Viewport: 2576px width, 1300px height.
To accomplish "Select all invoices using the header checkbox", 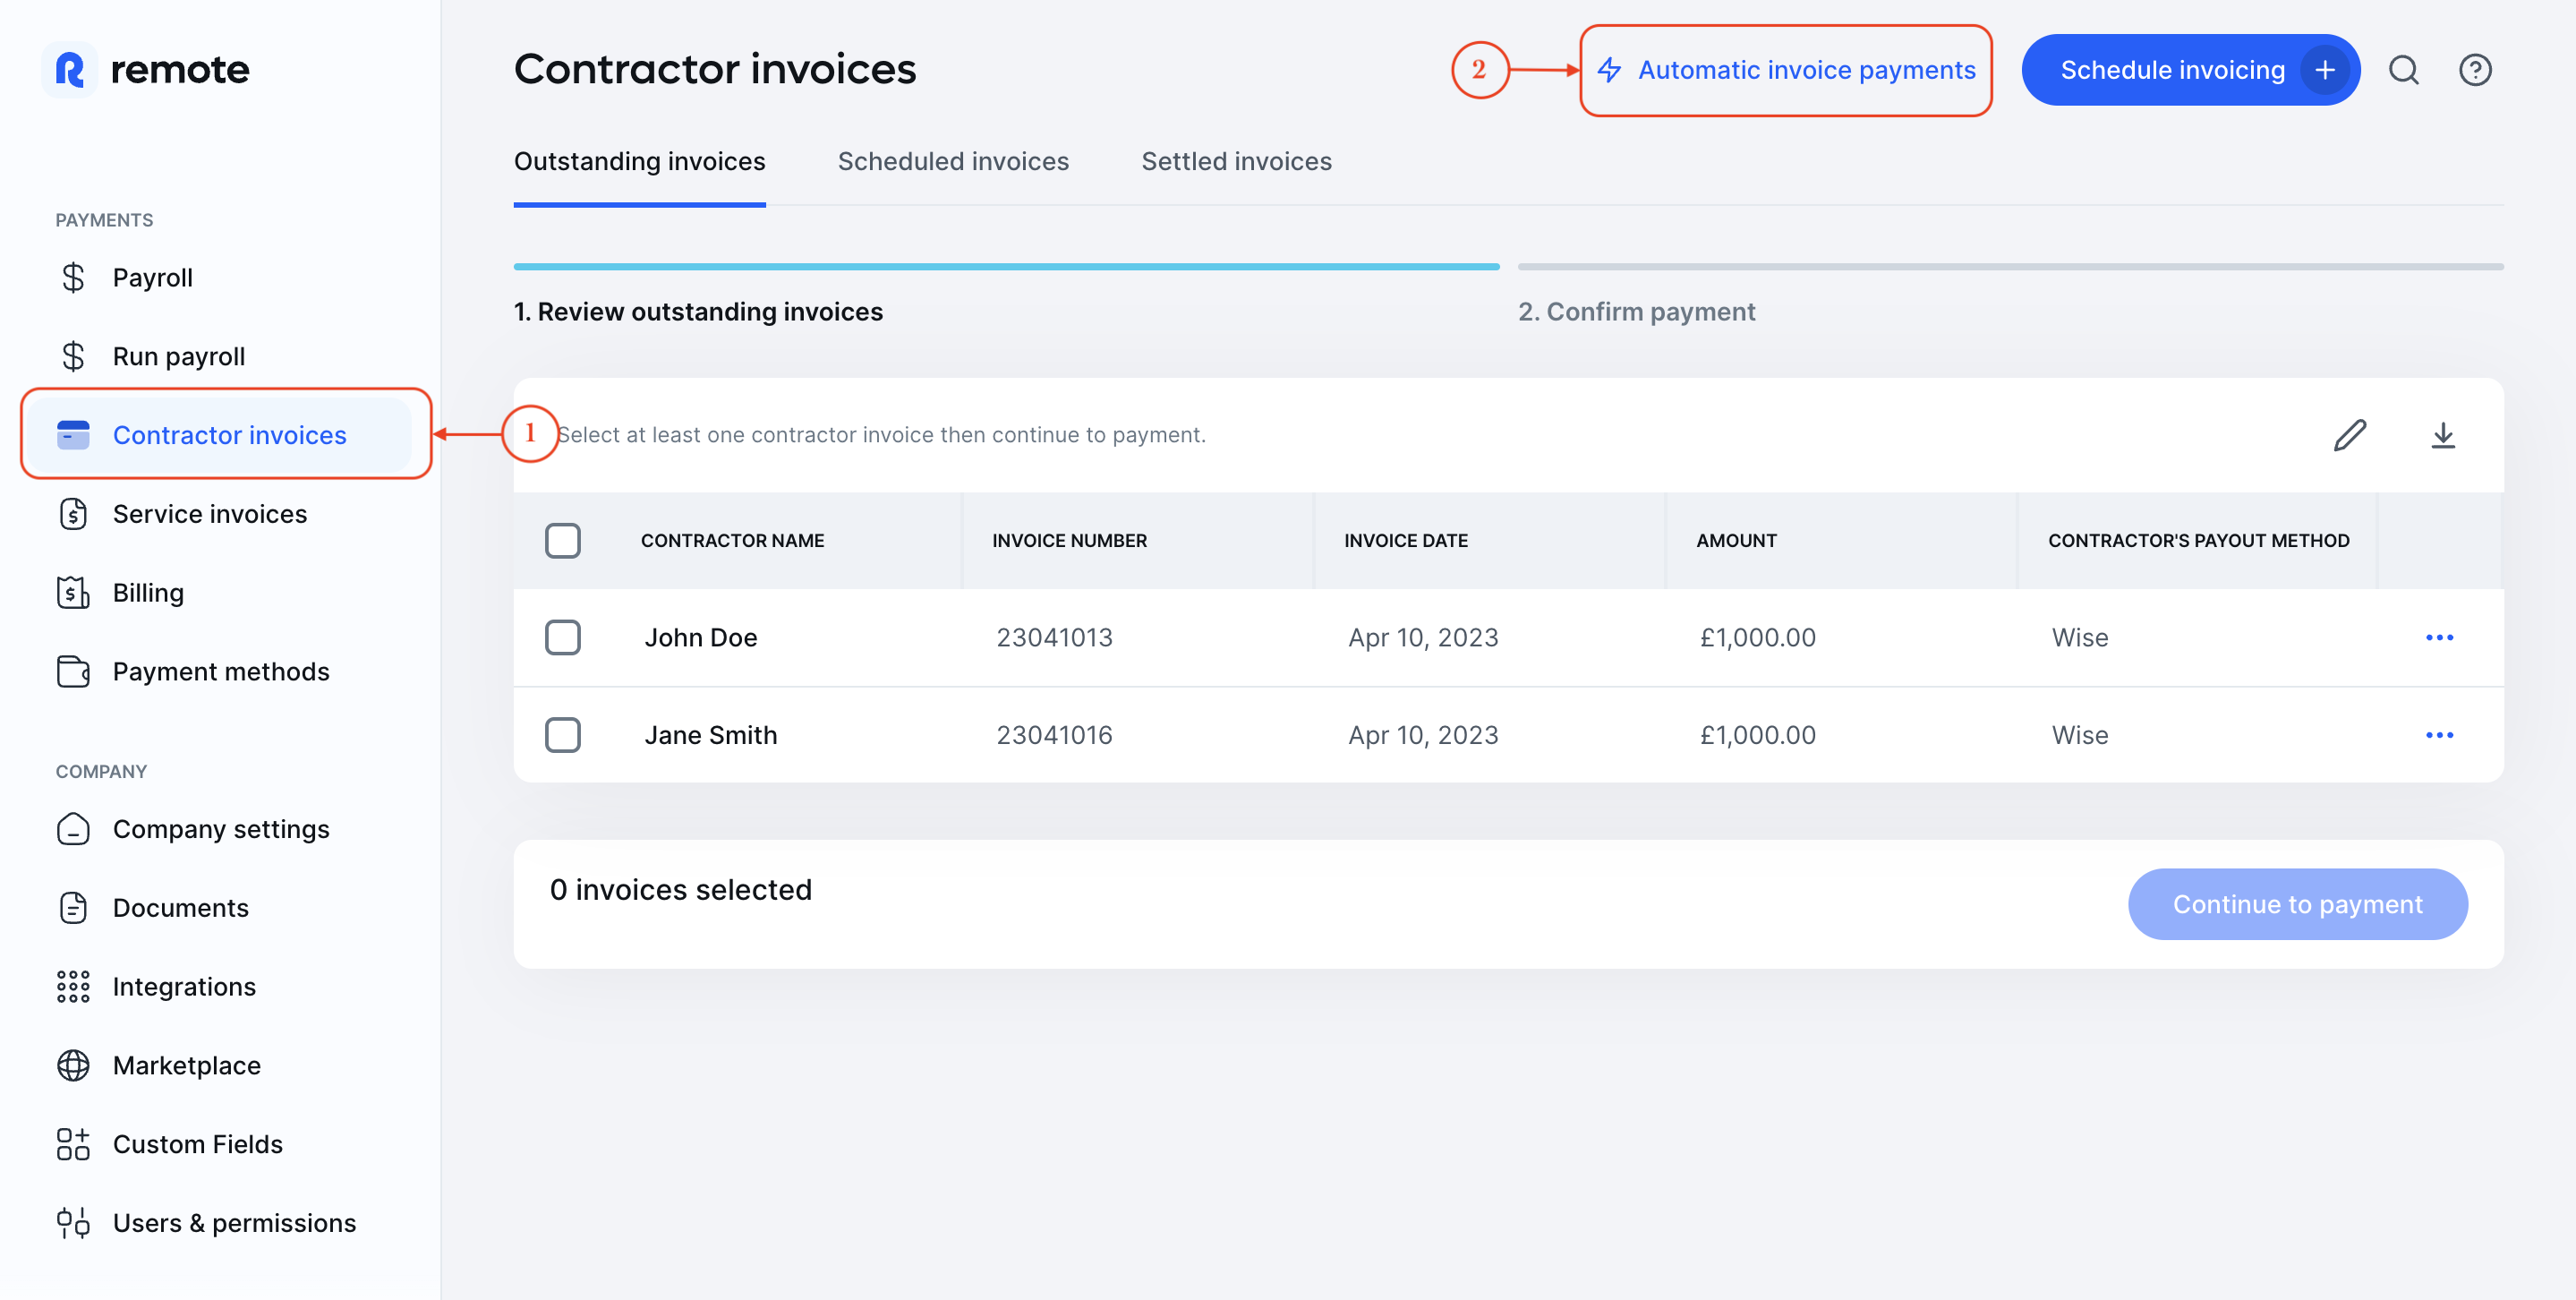I will pos(563,540).
